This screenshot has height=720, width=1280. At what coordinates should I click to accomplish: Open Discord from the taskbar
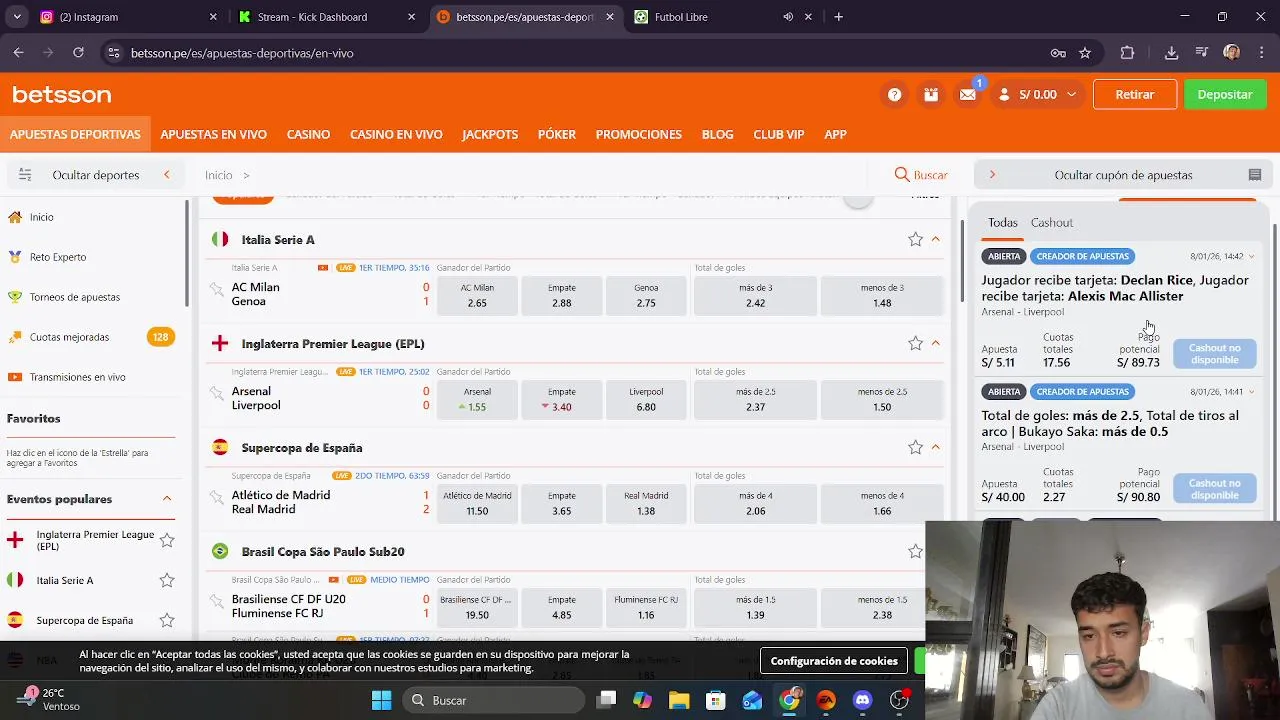point(862,700)
